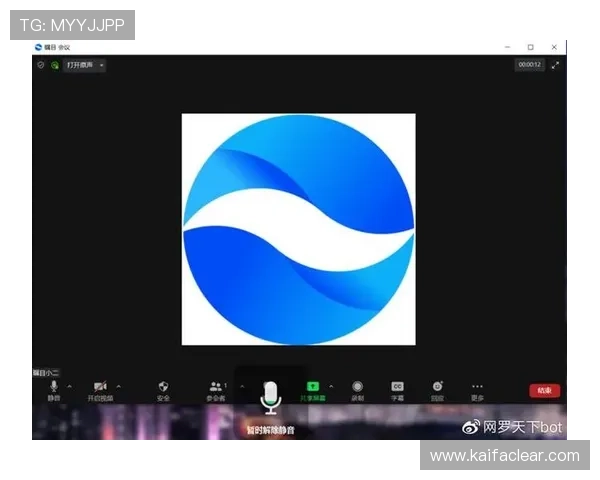This screenshot has height=480, width=600.
Task: Open the 安全 security shield menu
Action: [163, 390]
